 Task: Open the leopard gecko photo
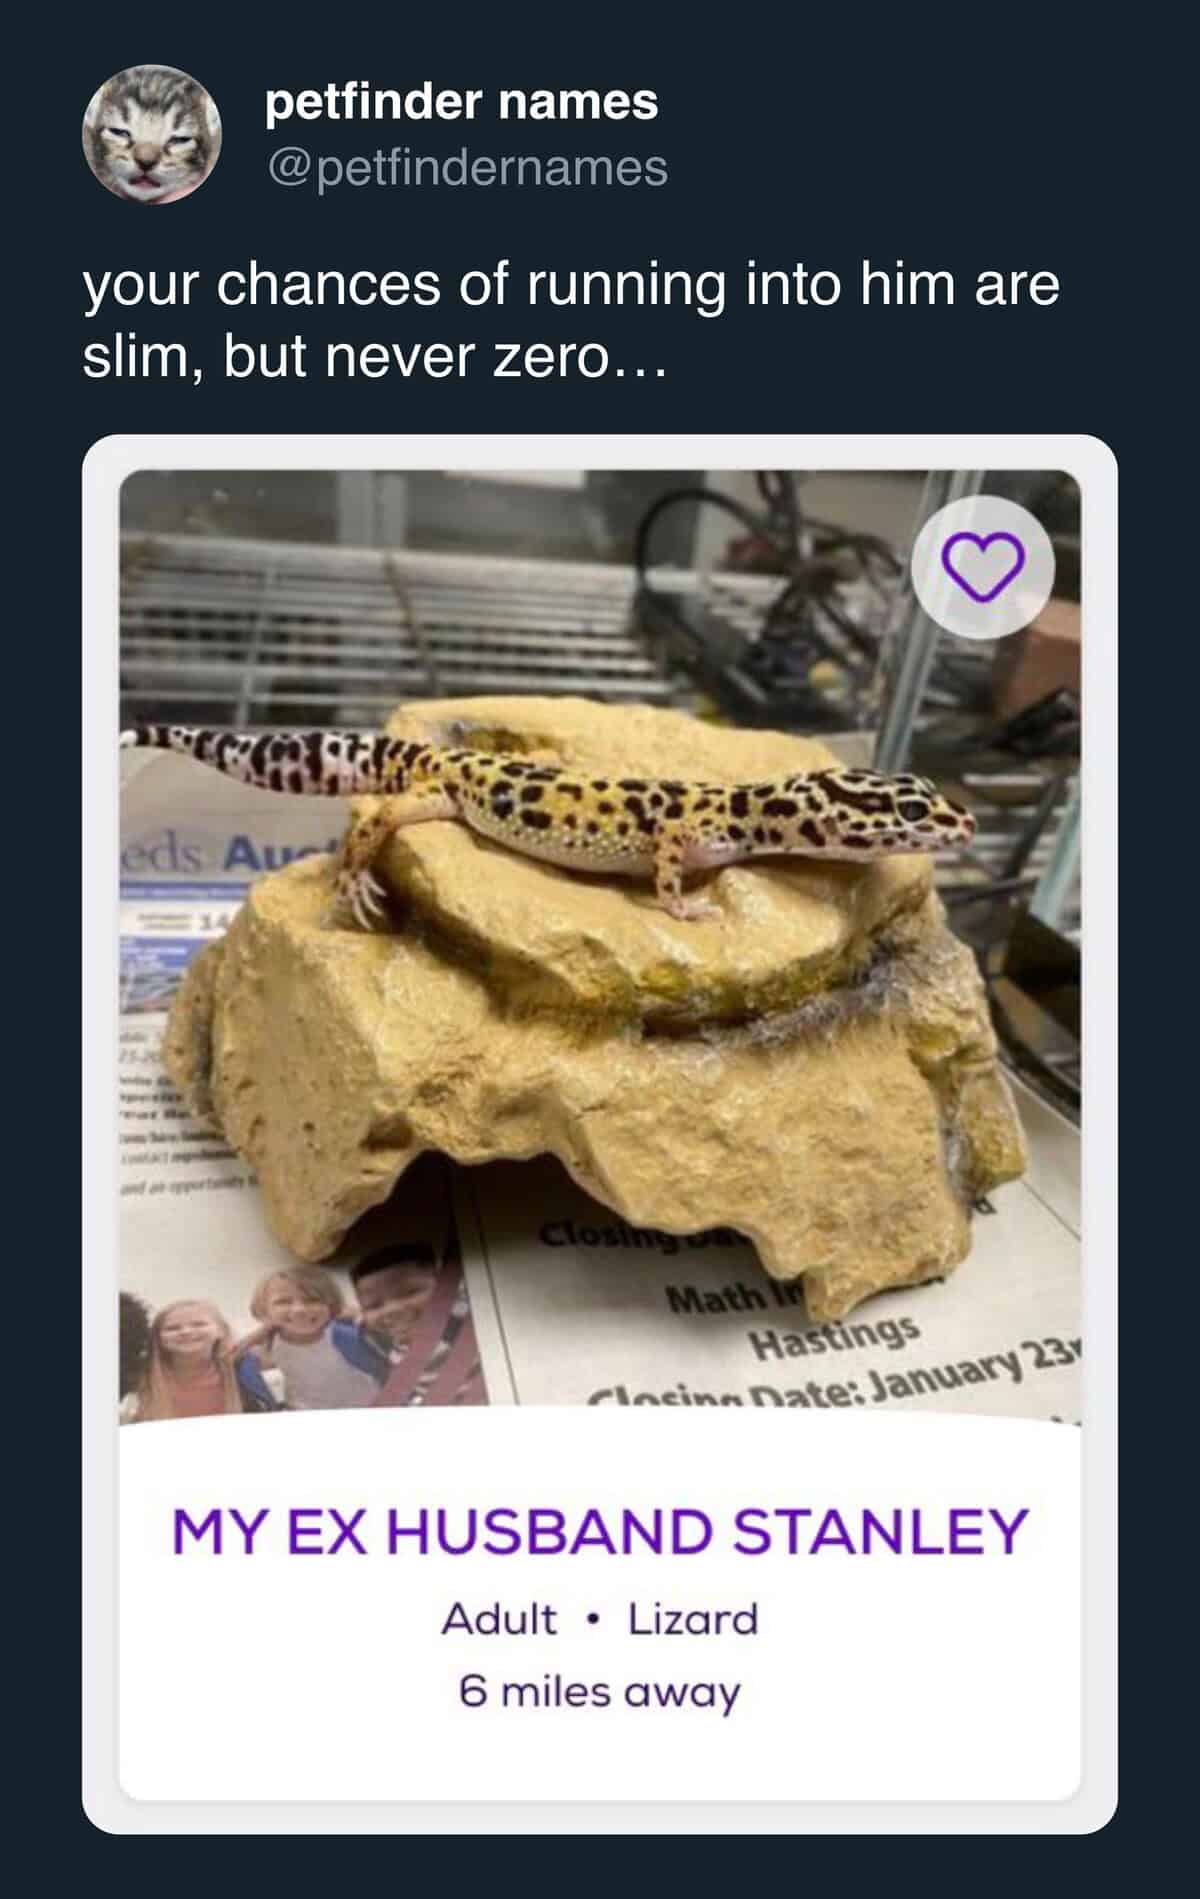(600, 947)
